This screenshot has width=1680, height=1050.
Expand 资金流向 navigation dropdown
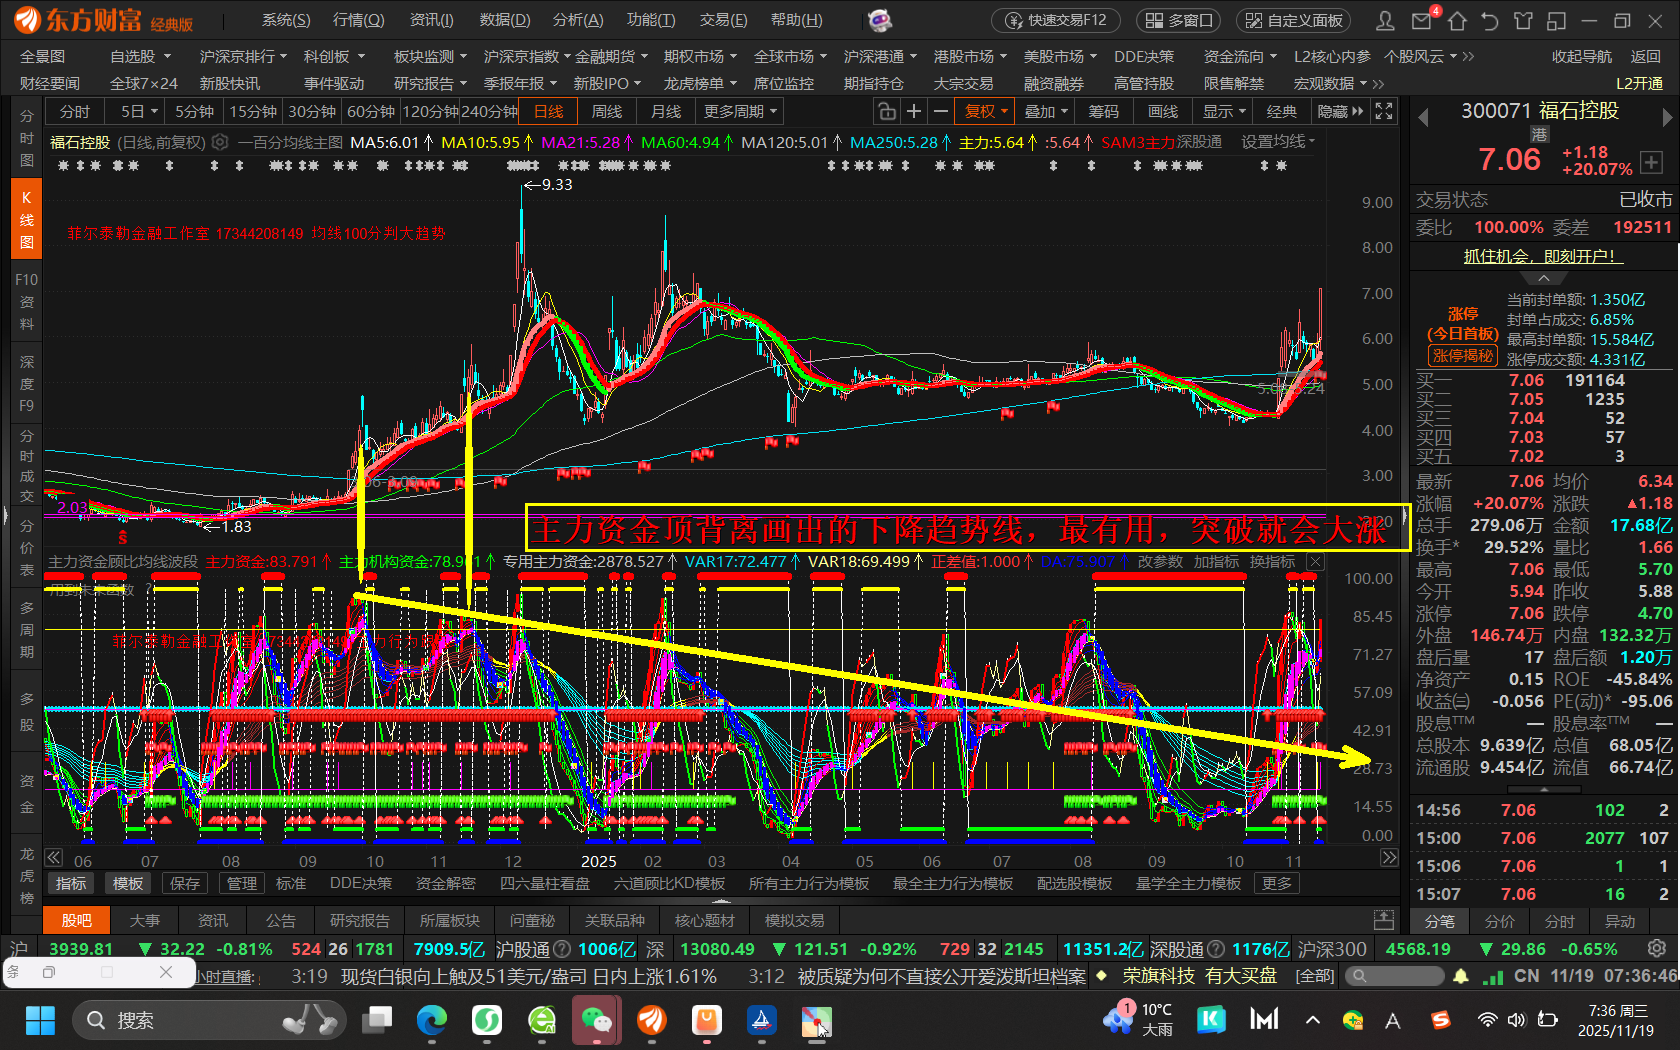click(x=1241, y=57)
